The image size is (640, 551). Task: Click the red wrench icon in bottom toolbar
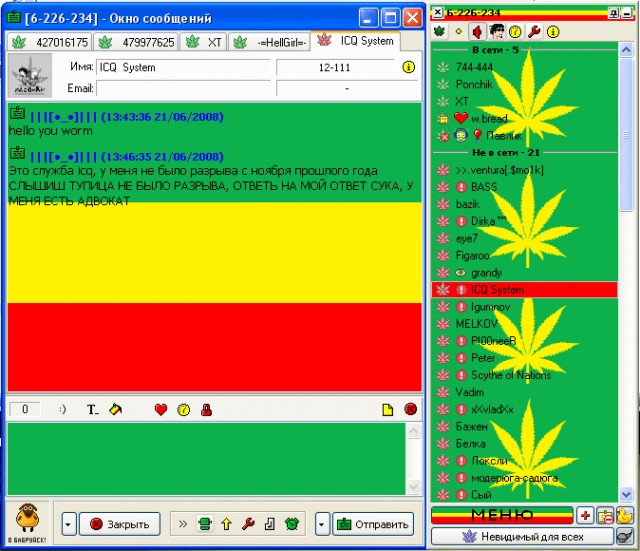[248, 524]
